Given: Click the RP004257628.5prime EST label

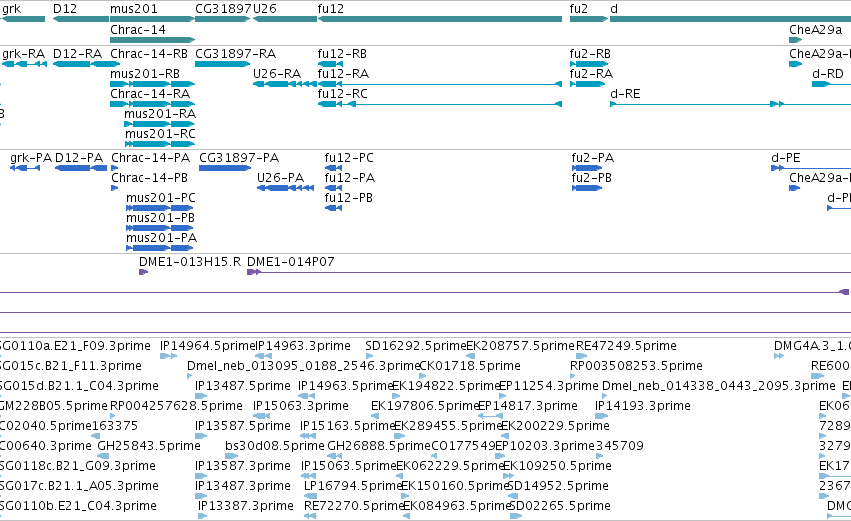Looking at the screenshot, I should click(176, 406).
